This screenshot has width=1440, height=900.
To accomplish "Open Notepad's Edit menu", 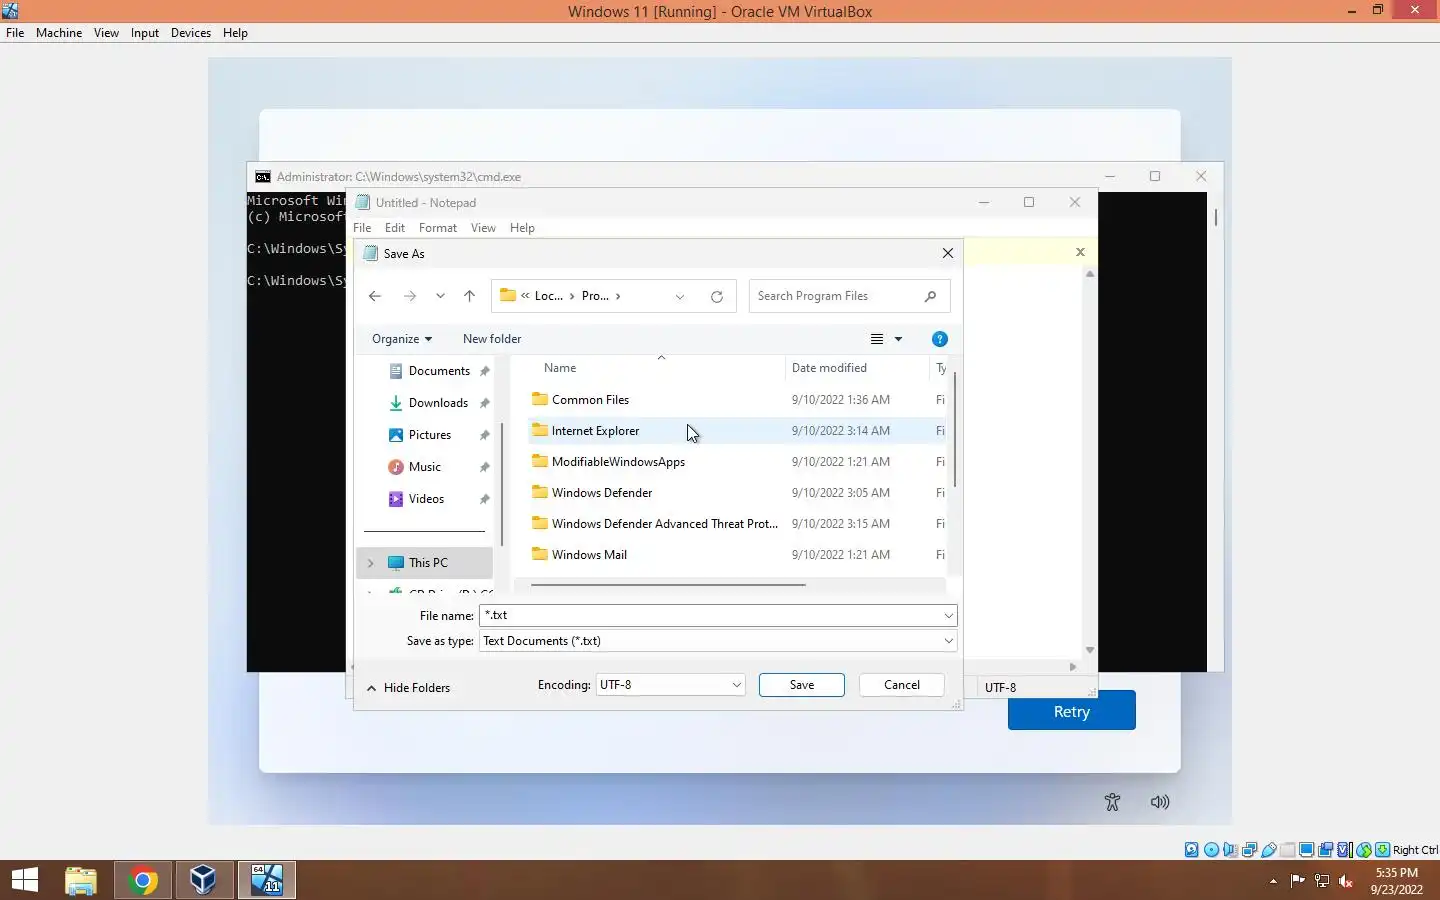I will [x=395, y=228].
